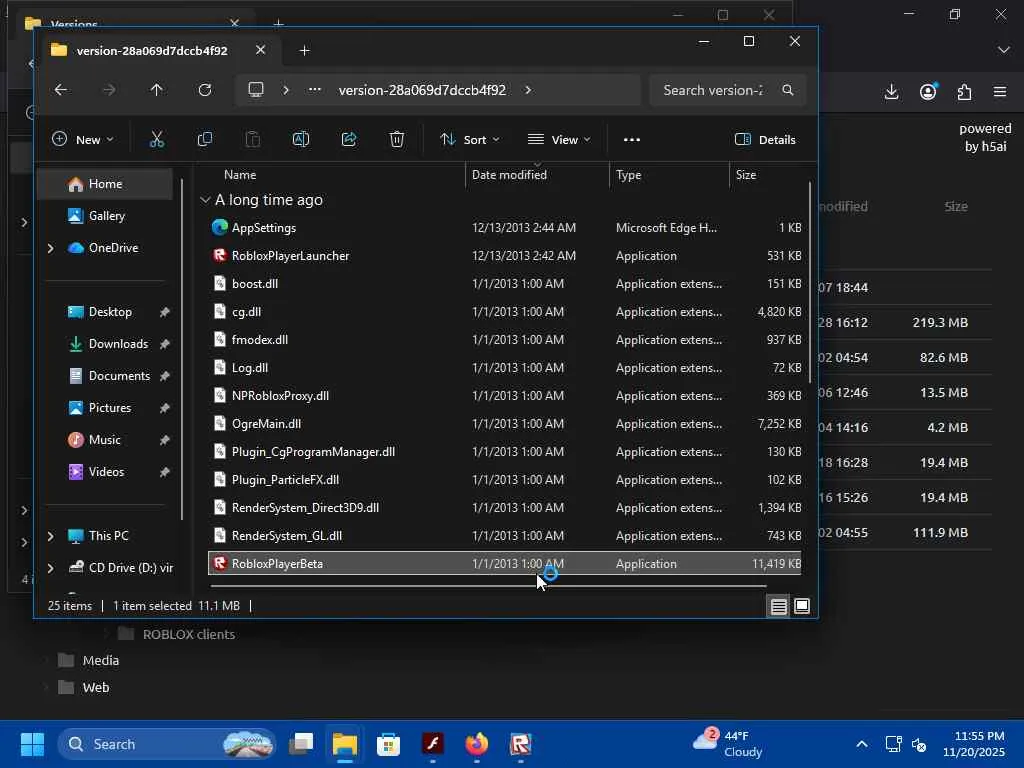The height and width of the screenshot is (768, 1024).
Task: Open the See more three-dots menu
Action: pyautogui.click(x=632, y=139)
